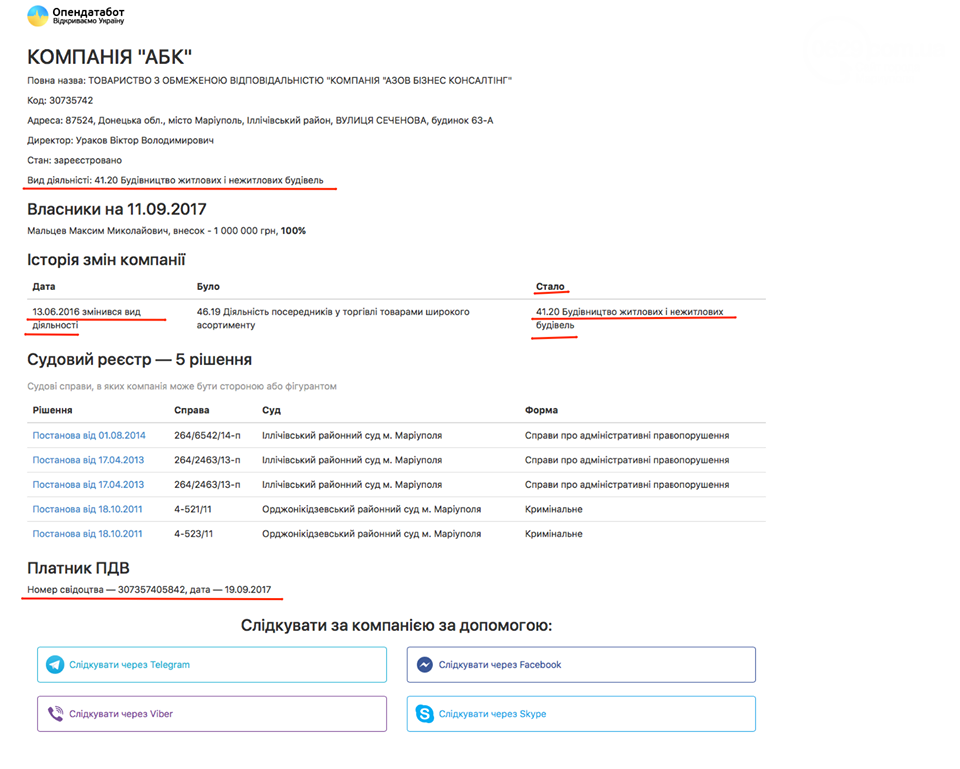Viewport: 960px width, 769px height.
Task: Click Платник ПДВ heading
Action: coord(78,568)
